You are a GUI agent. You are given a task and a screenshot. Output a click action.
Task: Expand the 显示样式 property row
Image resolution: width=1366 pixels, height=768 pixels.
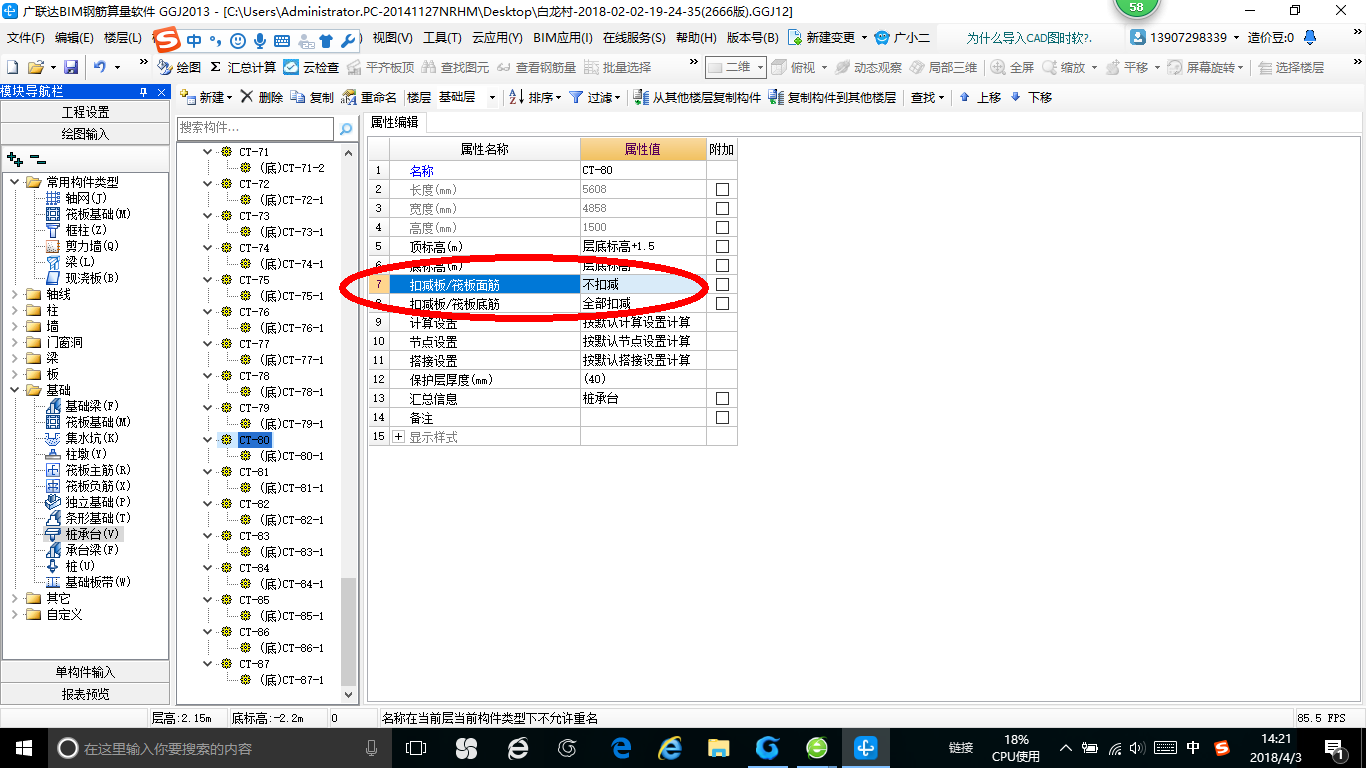pos(398,437)
